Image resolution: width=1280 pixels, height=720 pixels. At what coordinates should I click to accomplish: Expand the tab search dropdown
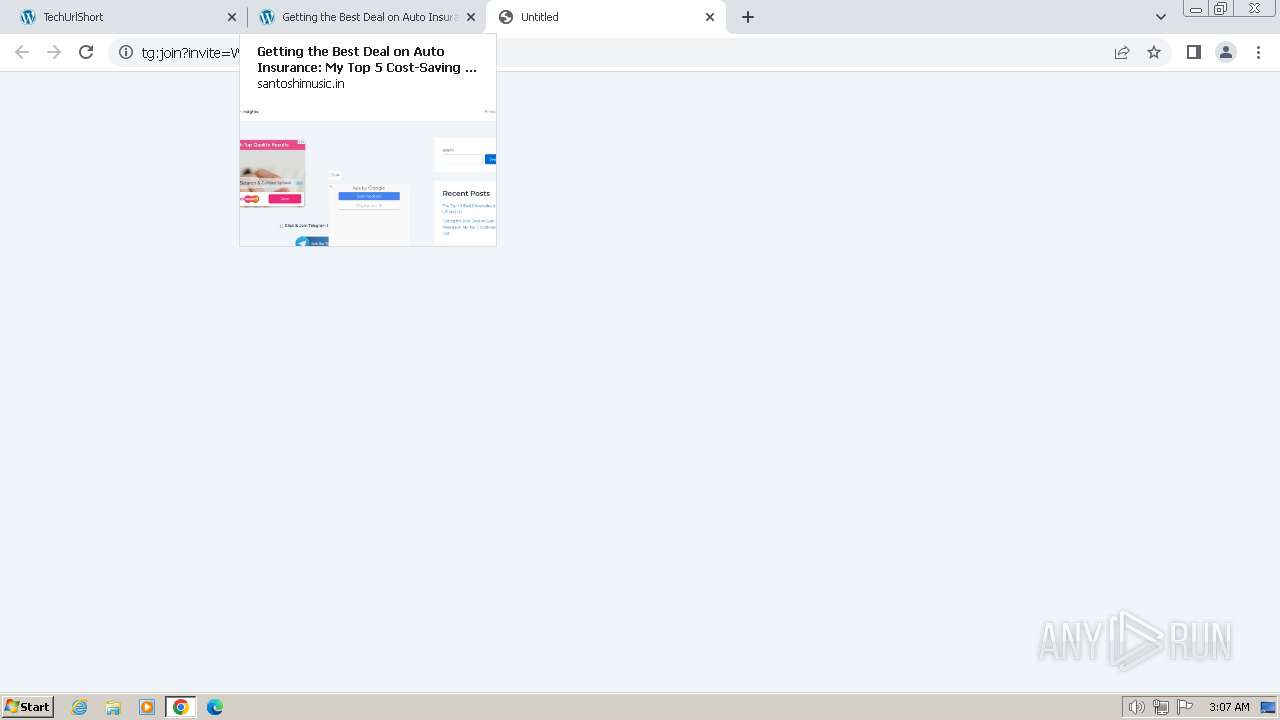(1160, 17)
